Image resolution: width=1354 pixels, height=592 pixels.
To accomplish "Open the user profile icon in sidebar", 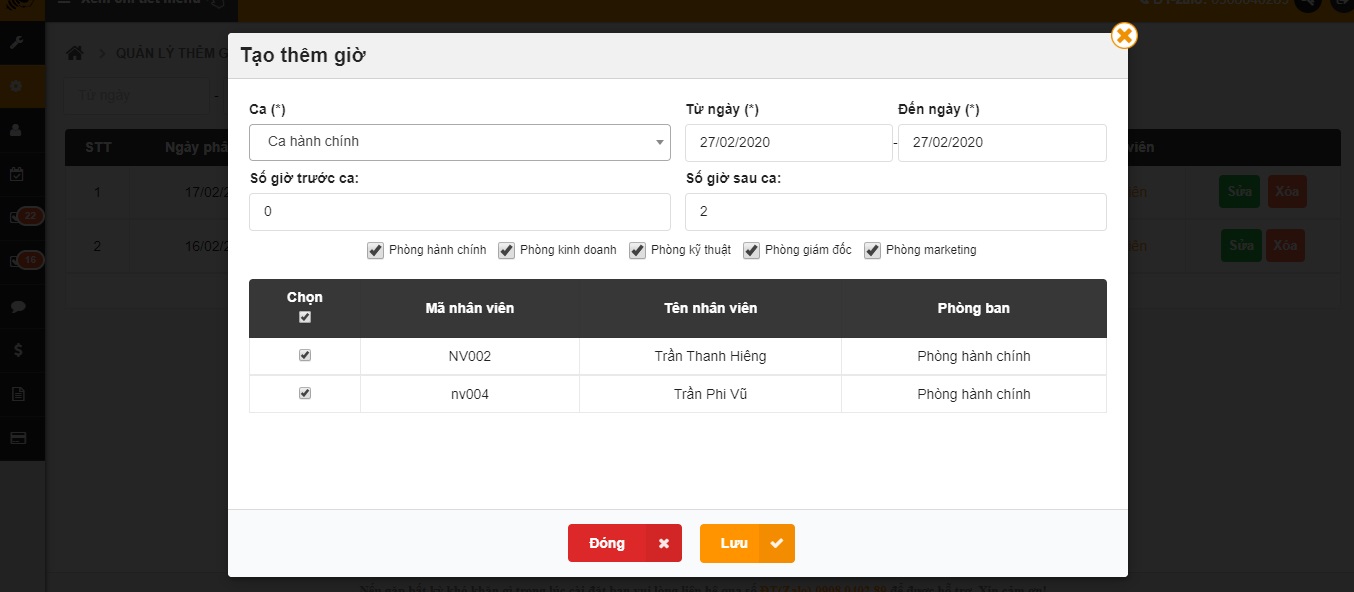I will point(17,130).
